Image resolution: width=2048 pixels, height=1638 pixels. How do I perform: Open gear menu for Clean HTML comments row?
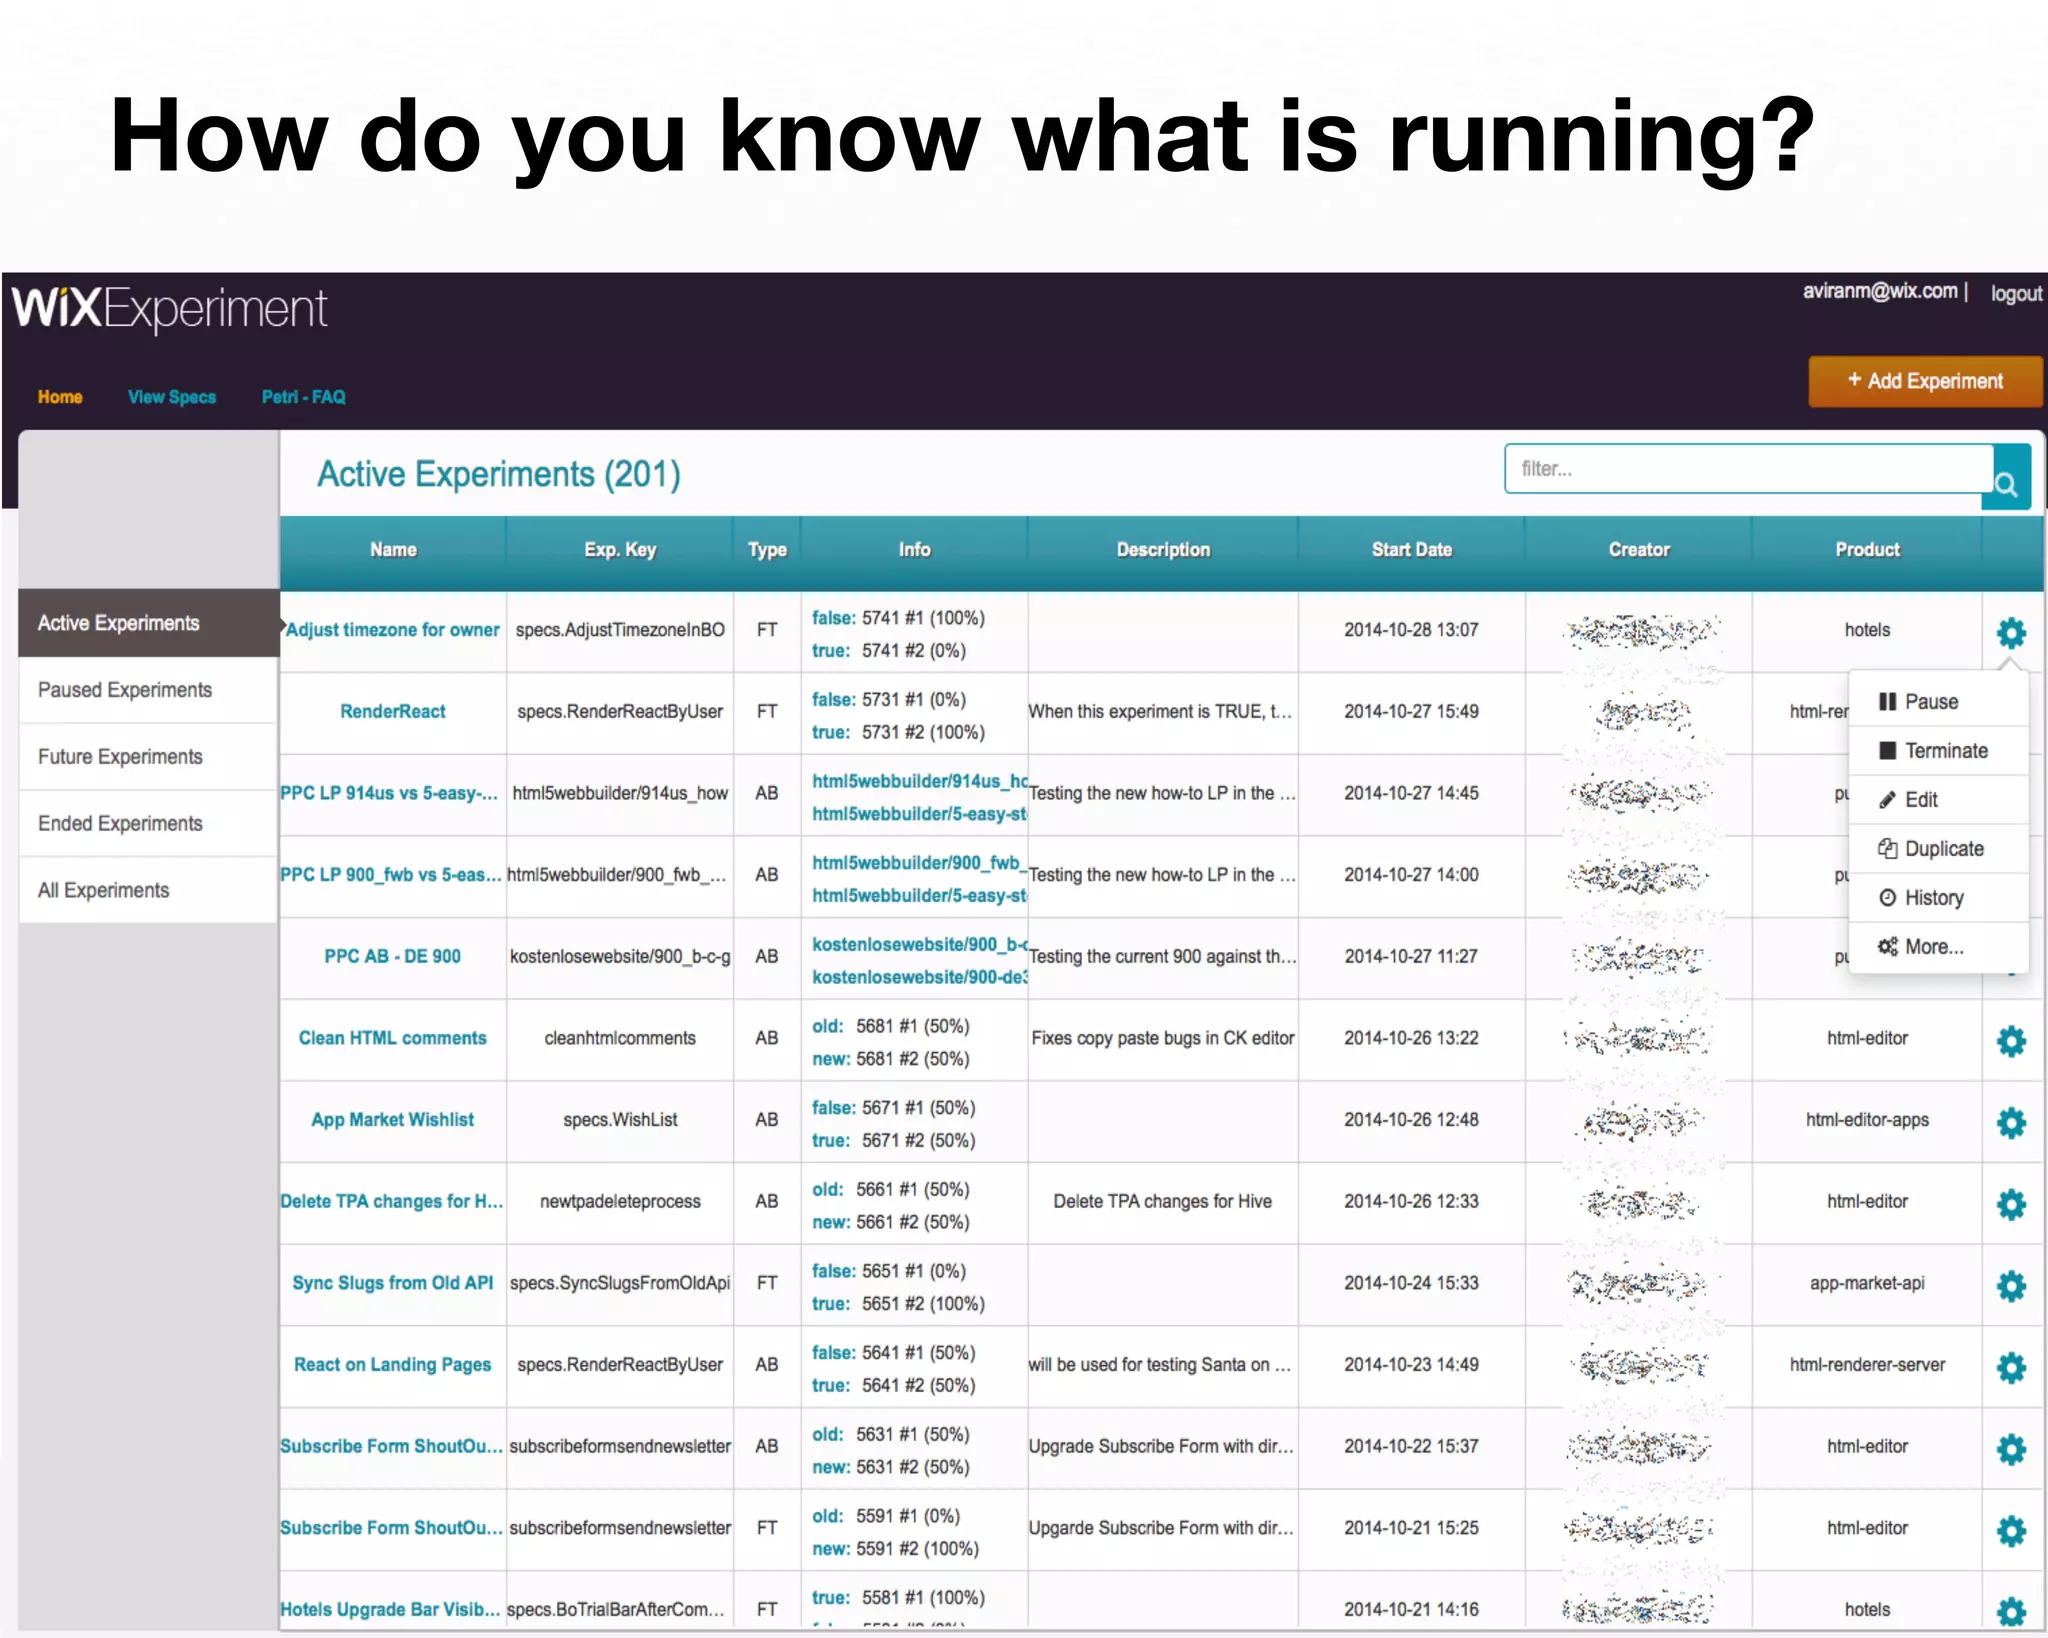[2011, 1041]
